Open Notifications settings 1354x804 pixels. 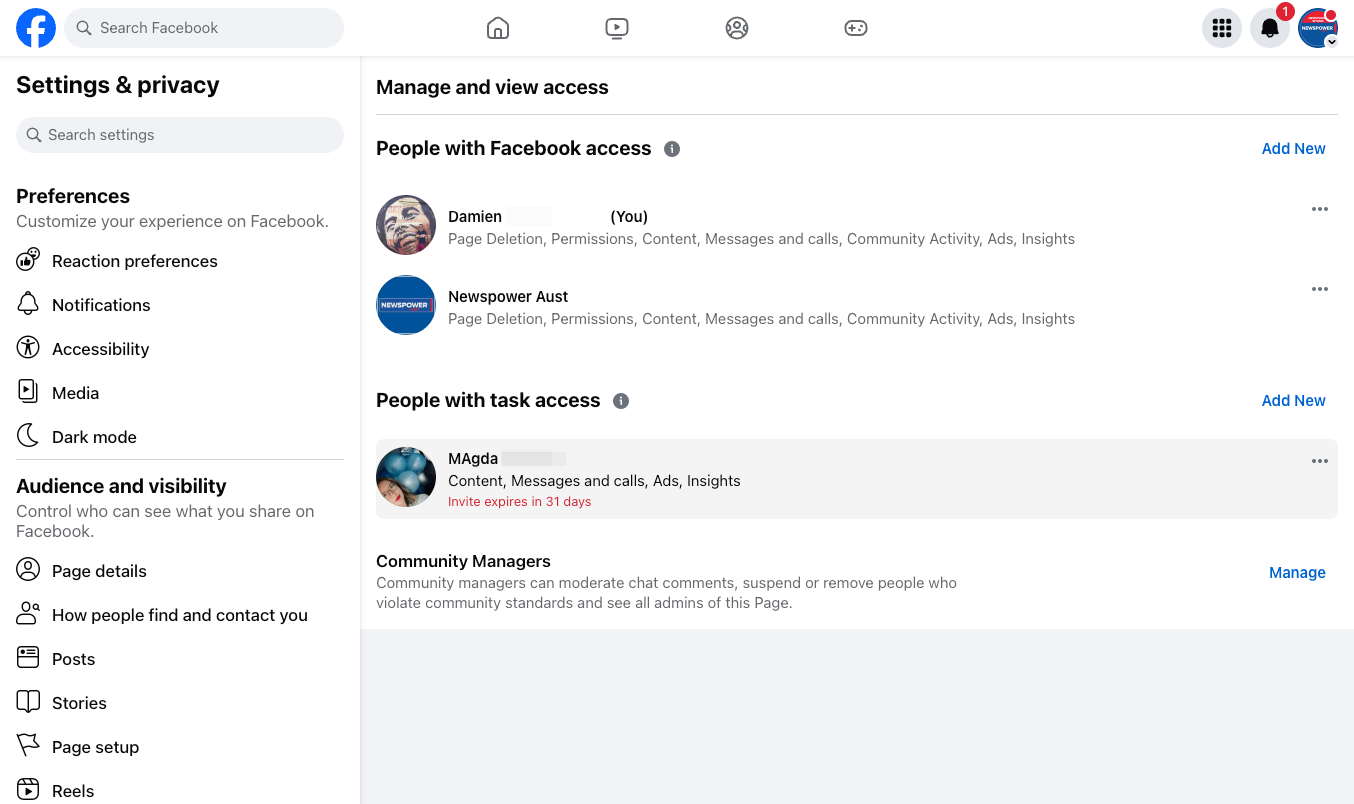pos(180,305)
